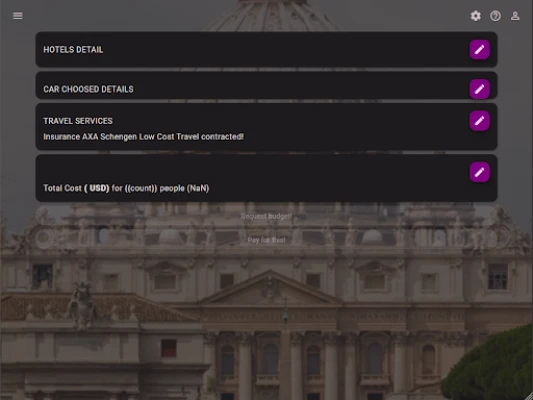Click the window resize grip corner
Image resolution: width=533 pixels, height=400 pixels.
(x=529, y=396)
